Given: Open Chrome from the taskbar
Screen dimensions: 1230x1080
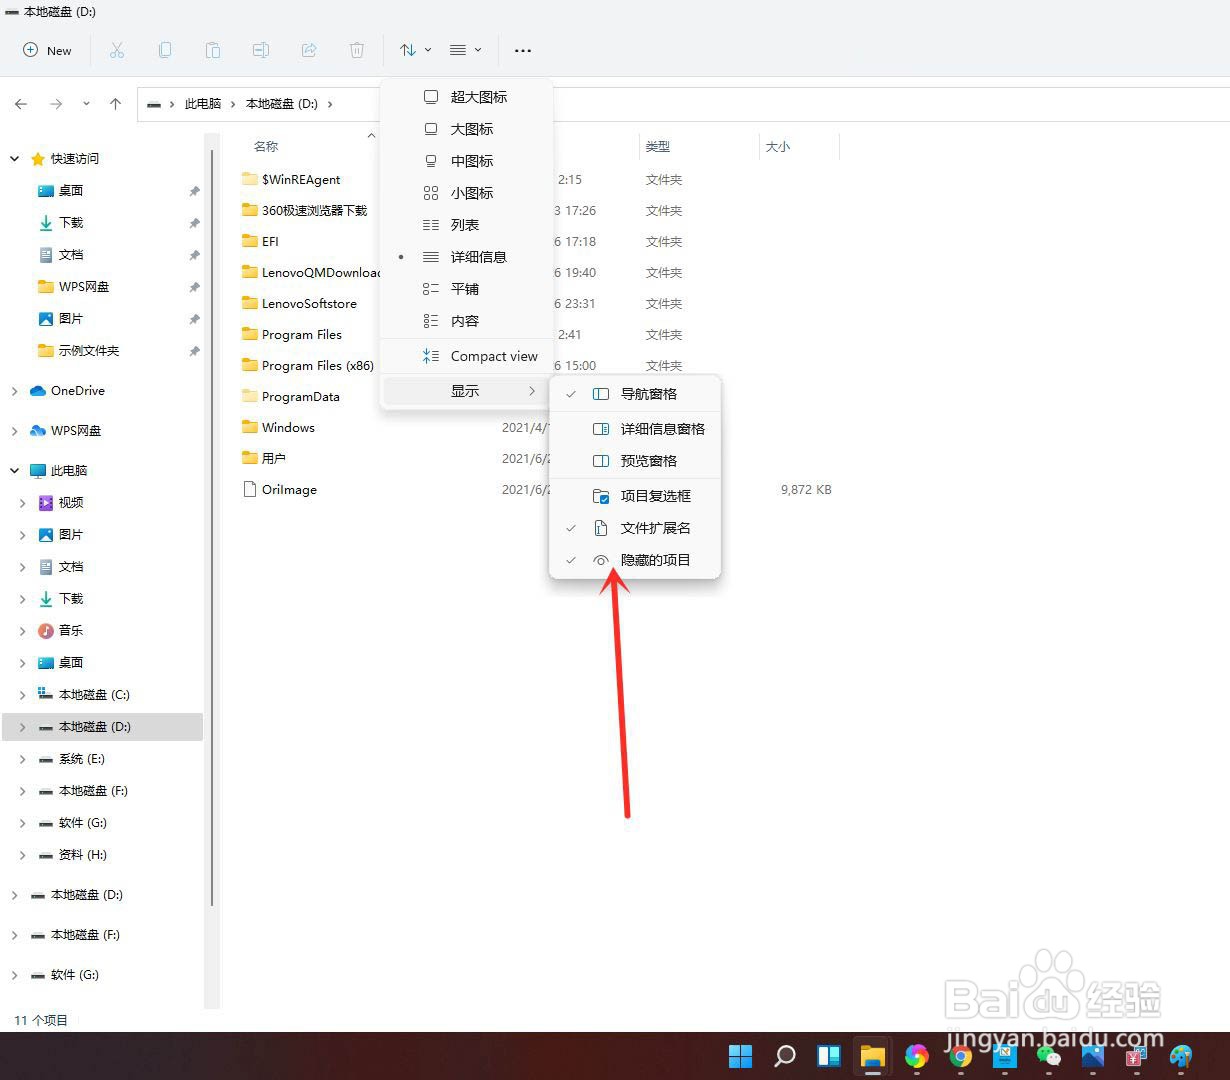Looking at the screenshot, I should click(x=961, y=1056).
